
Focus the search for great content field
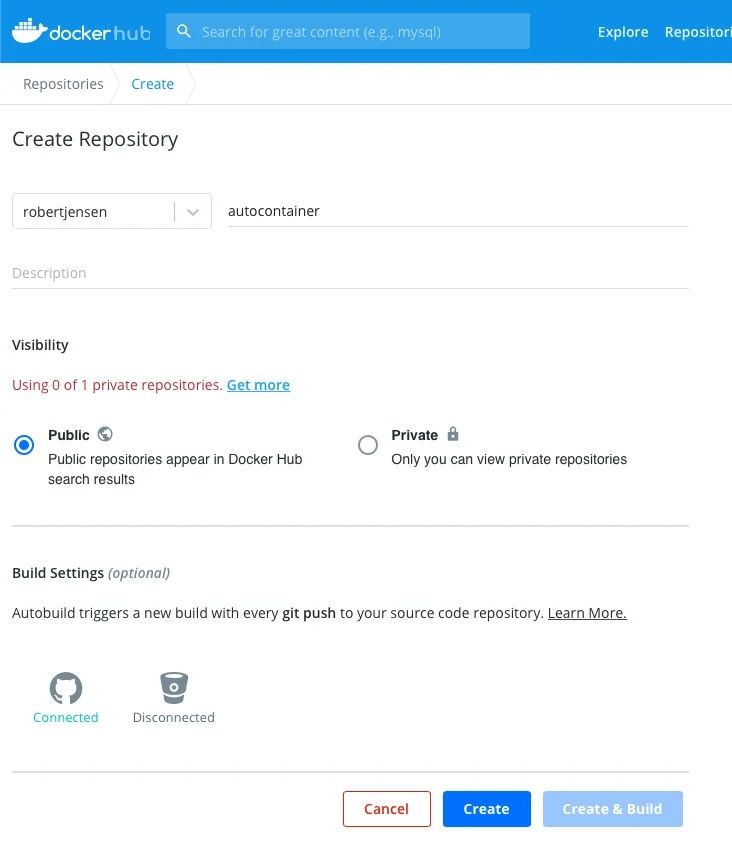(348, 31)
